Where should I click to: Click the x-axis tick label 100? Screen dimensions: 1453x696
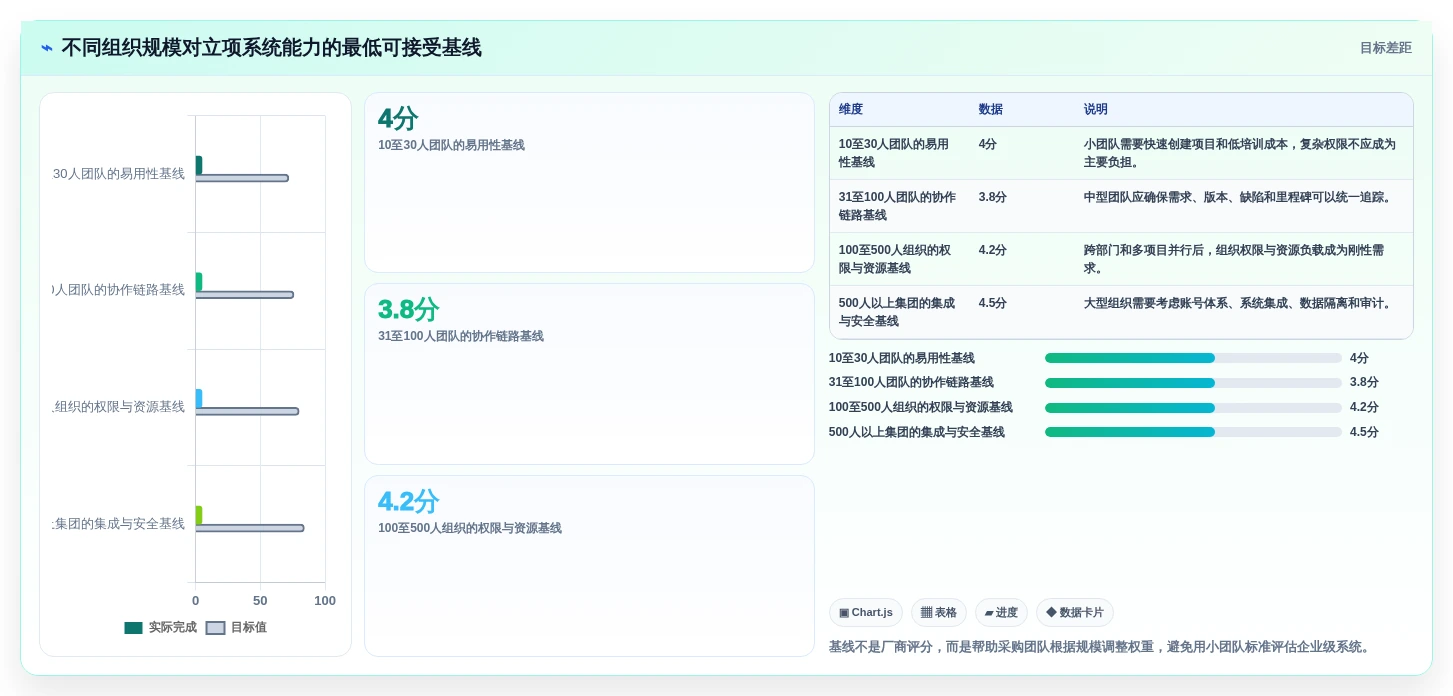(325, 601)
